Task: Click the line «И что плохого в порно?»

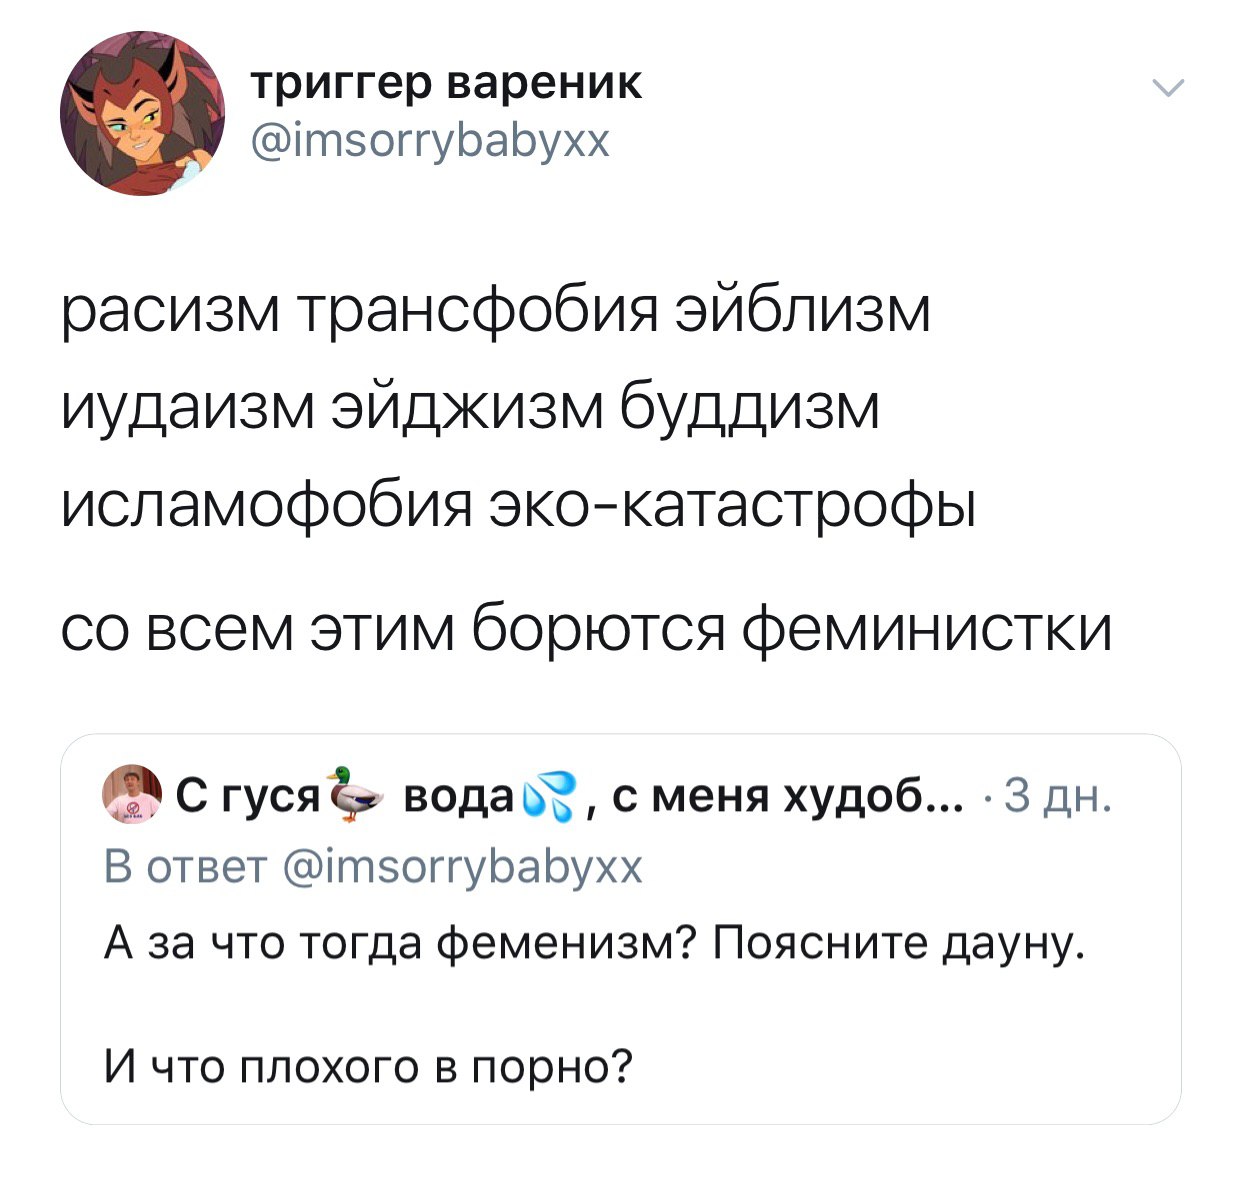Action: (x=369, y=1066)
